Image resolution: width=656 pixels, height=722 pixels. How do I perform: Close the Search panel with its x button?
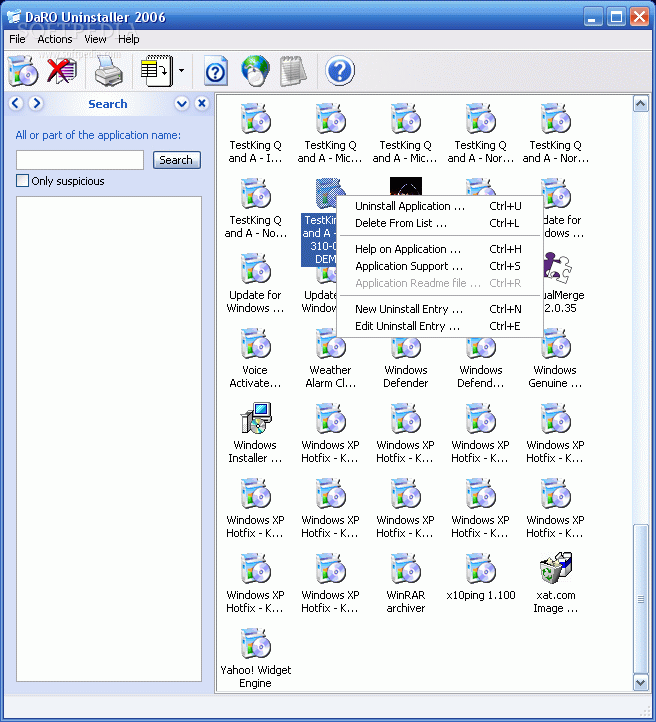(202, 103)
